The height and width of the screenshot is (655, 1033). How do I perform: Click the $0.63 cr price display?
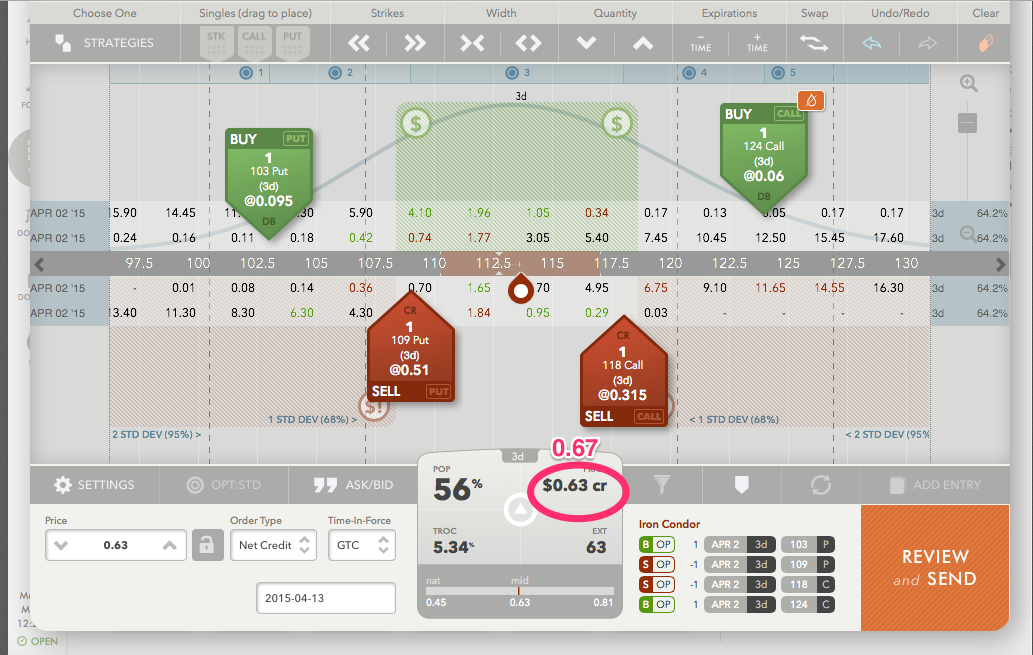pos(574,486)
